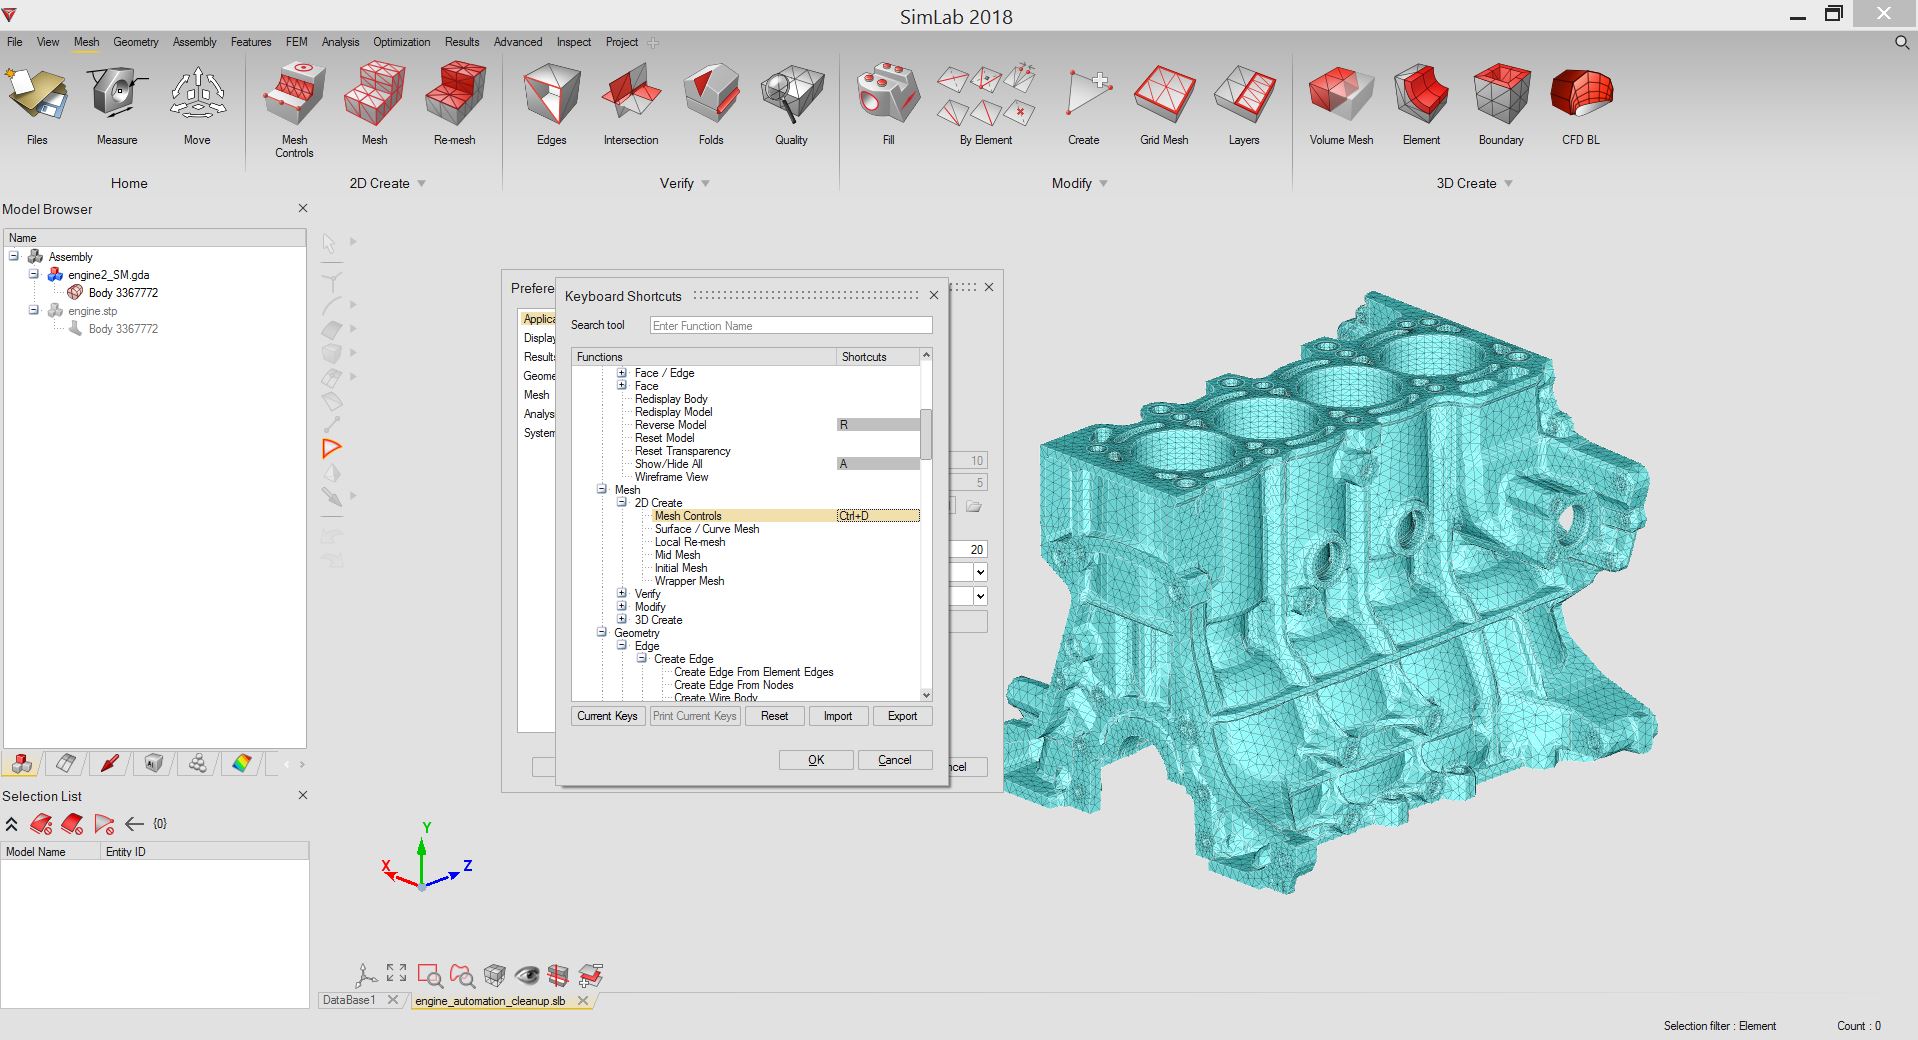
Task: Expand the Face / Edge tree node
Action: [622, 372]
